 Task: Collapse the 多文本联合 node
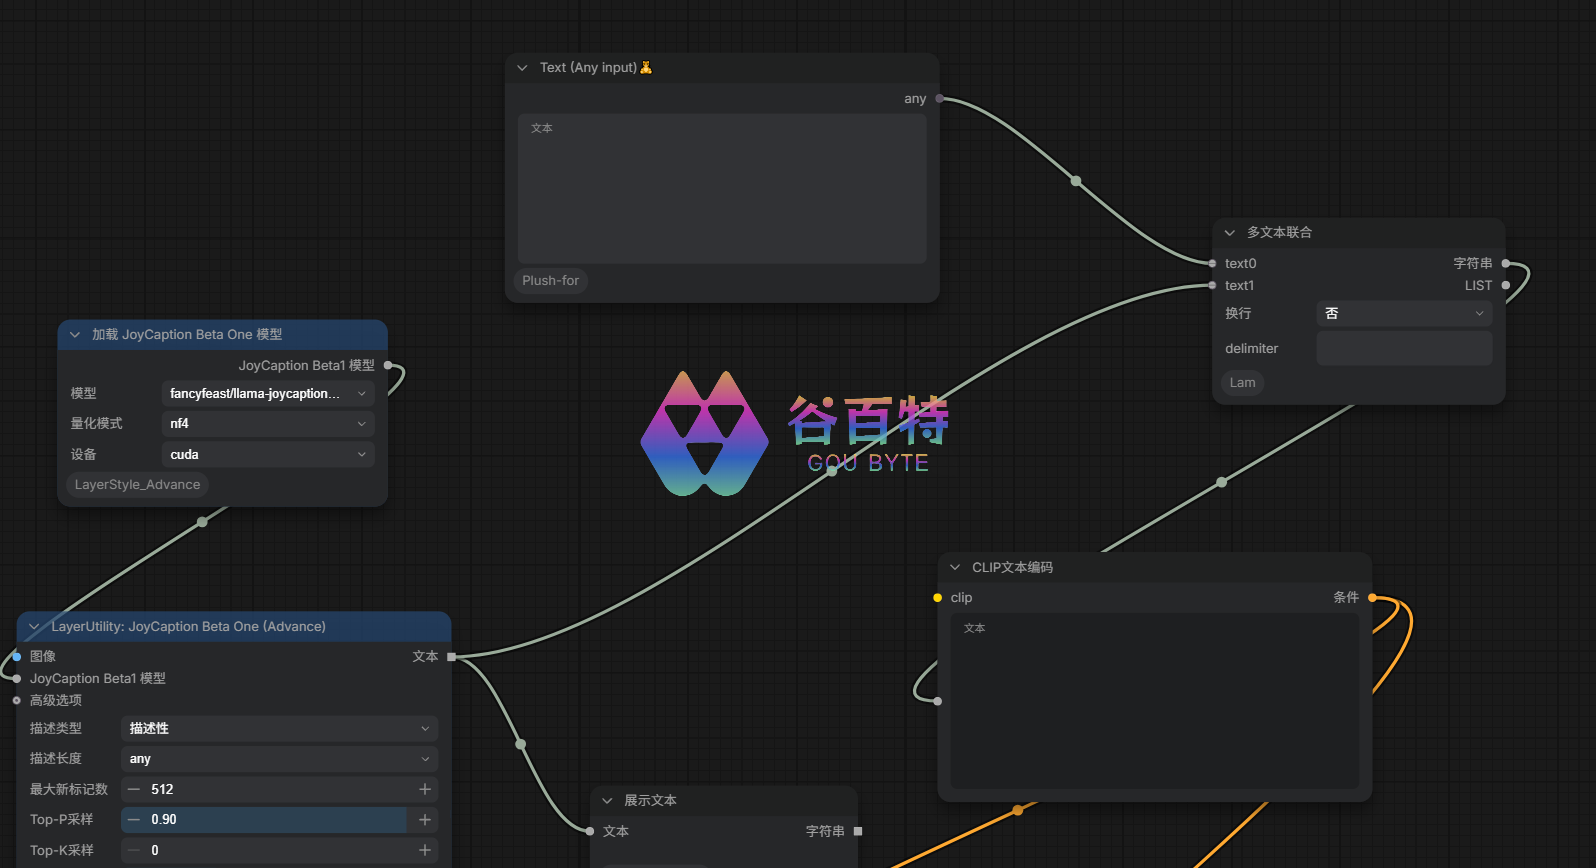(x=1230, y=233)
